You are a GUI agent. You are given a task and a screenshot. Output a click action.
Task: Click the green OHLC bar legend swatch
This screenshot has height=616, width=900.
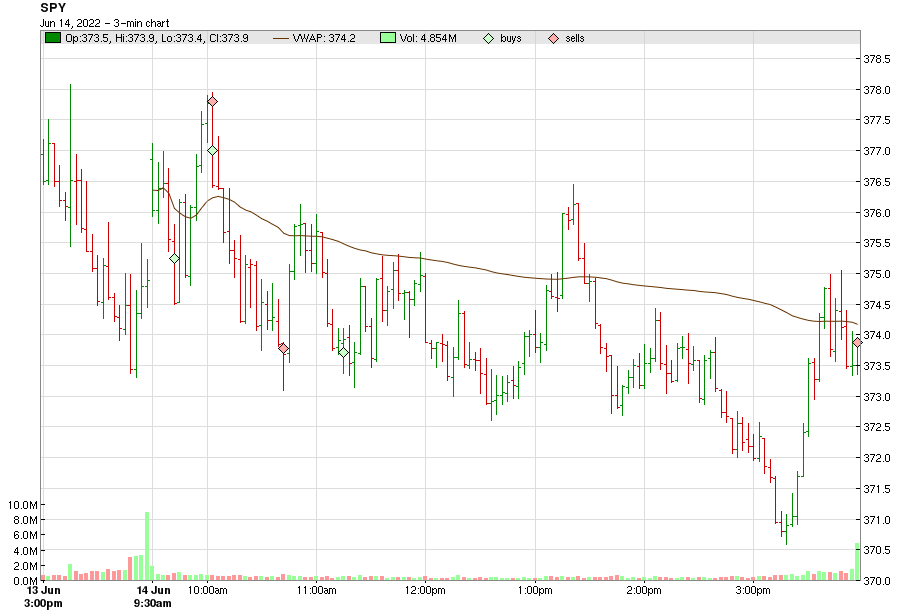click(x=53, y=38)
